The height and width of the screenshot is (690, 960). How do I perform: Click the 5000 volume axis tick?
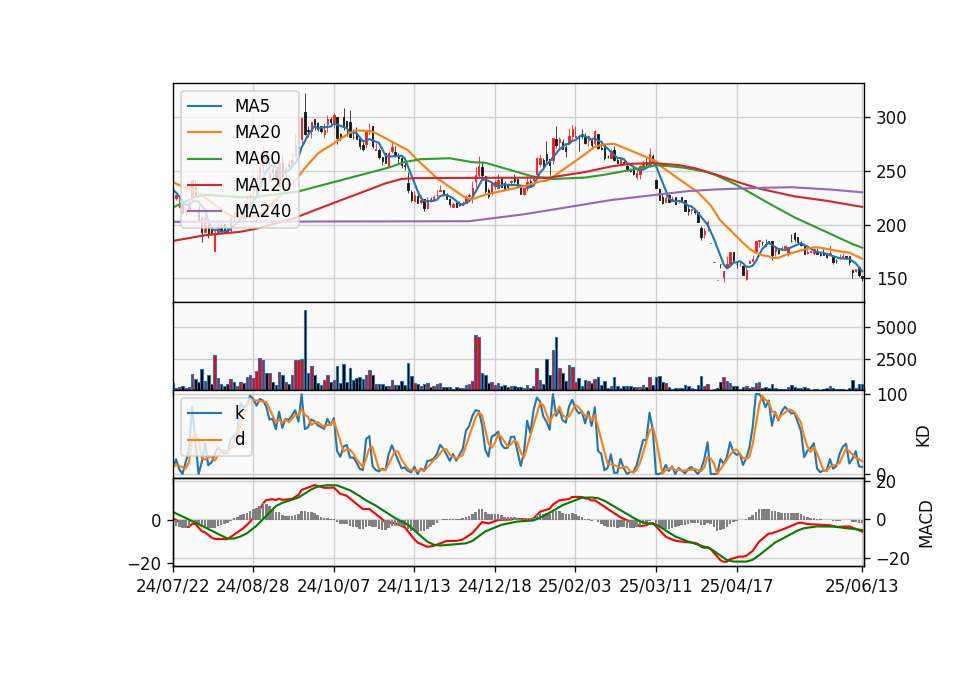(896, 328)
